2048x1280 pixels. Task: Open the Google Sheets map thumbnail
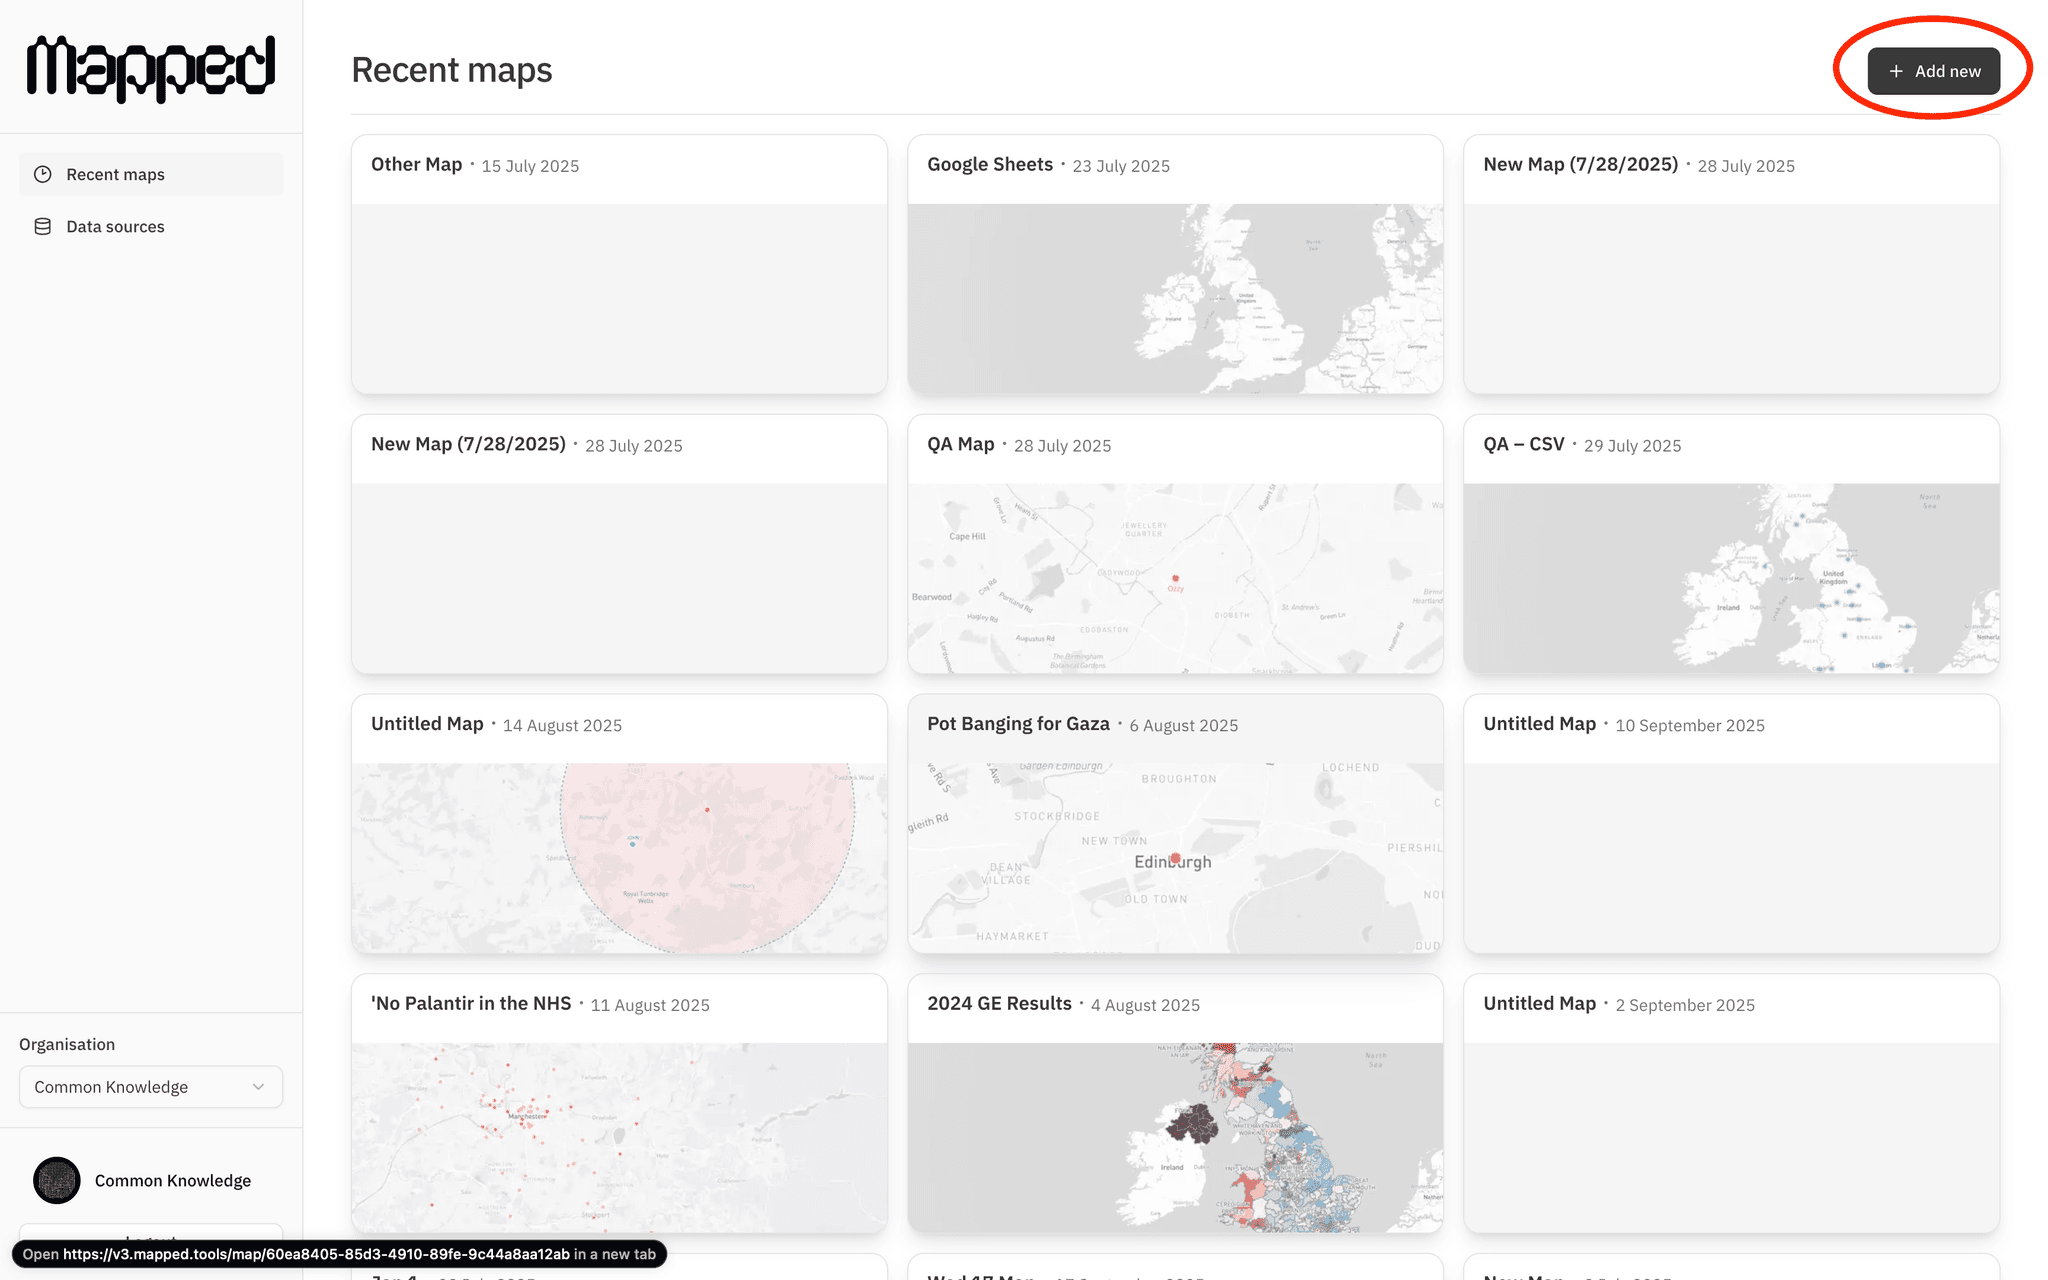(x=1175, y=298)
